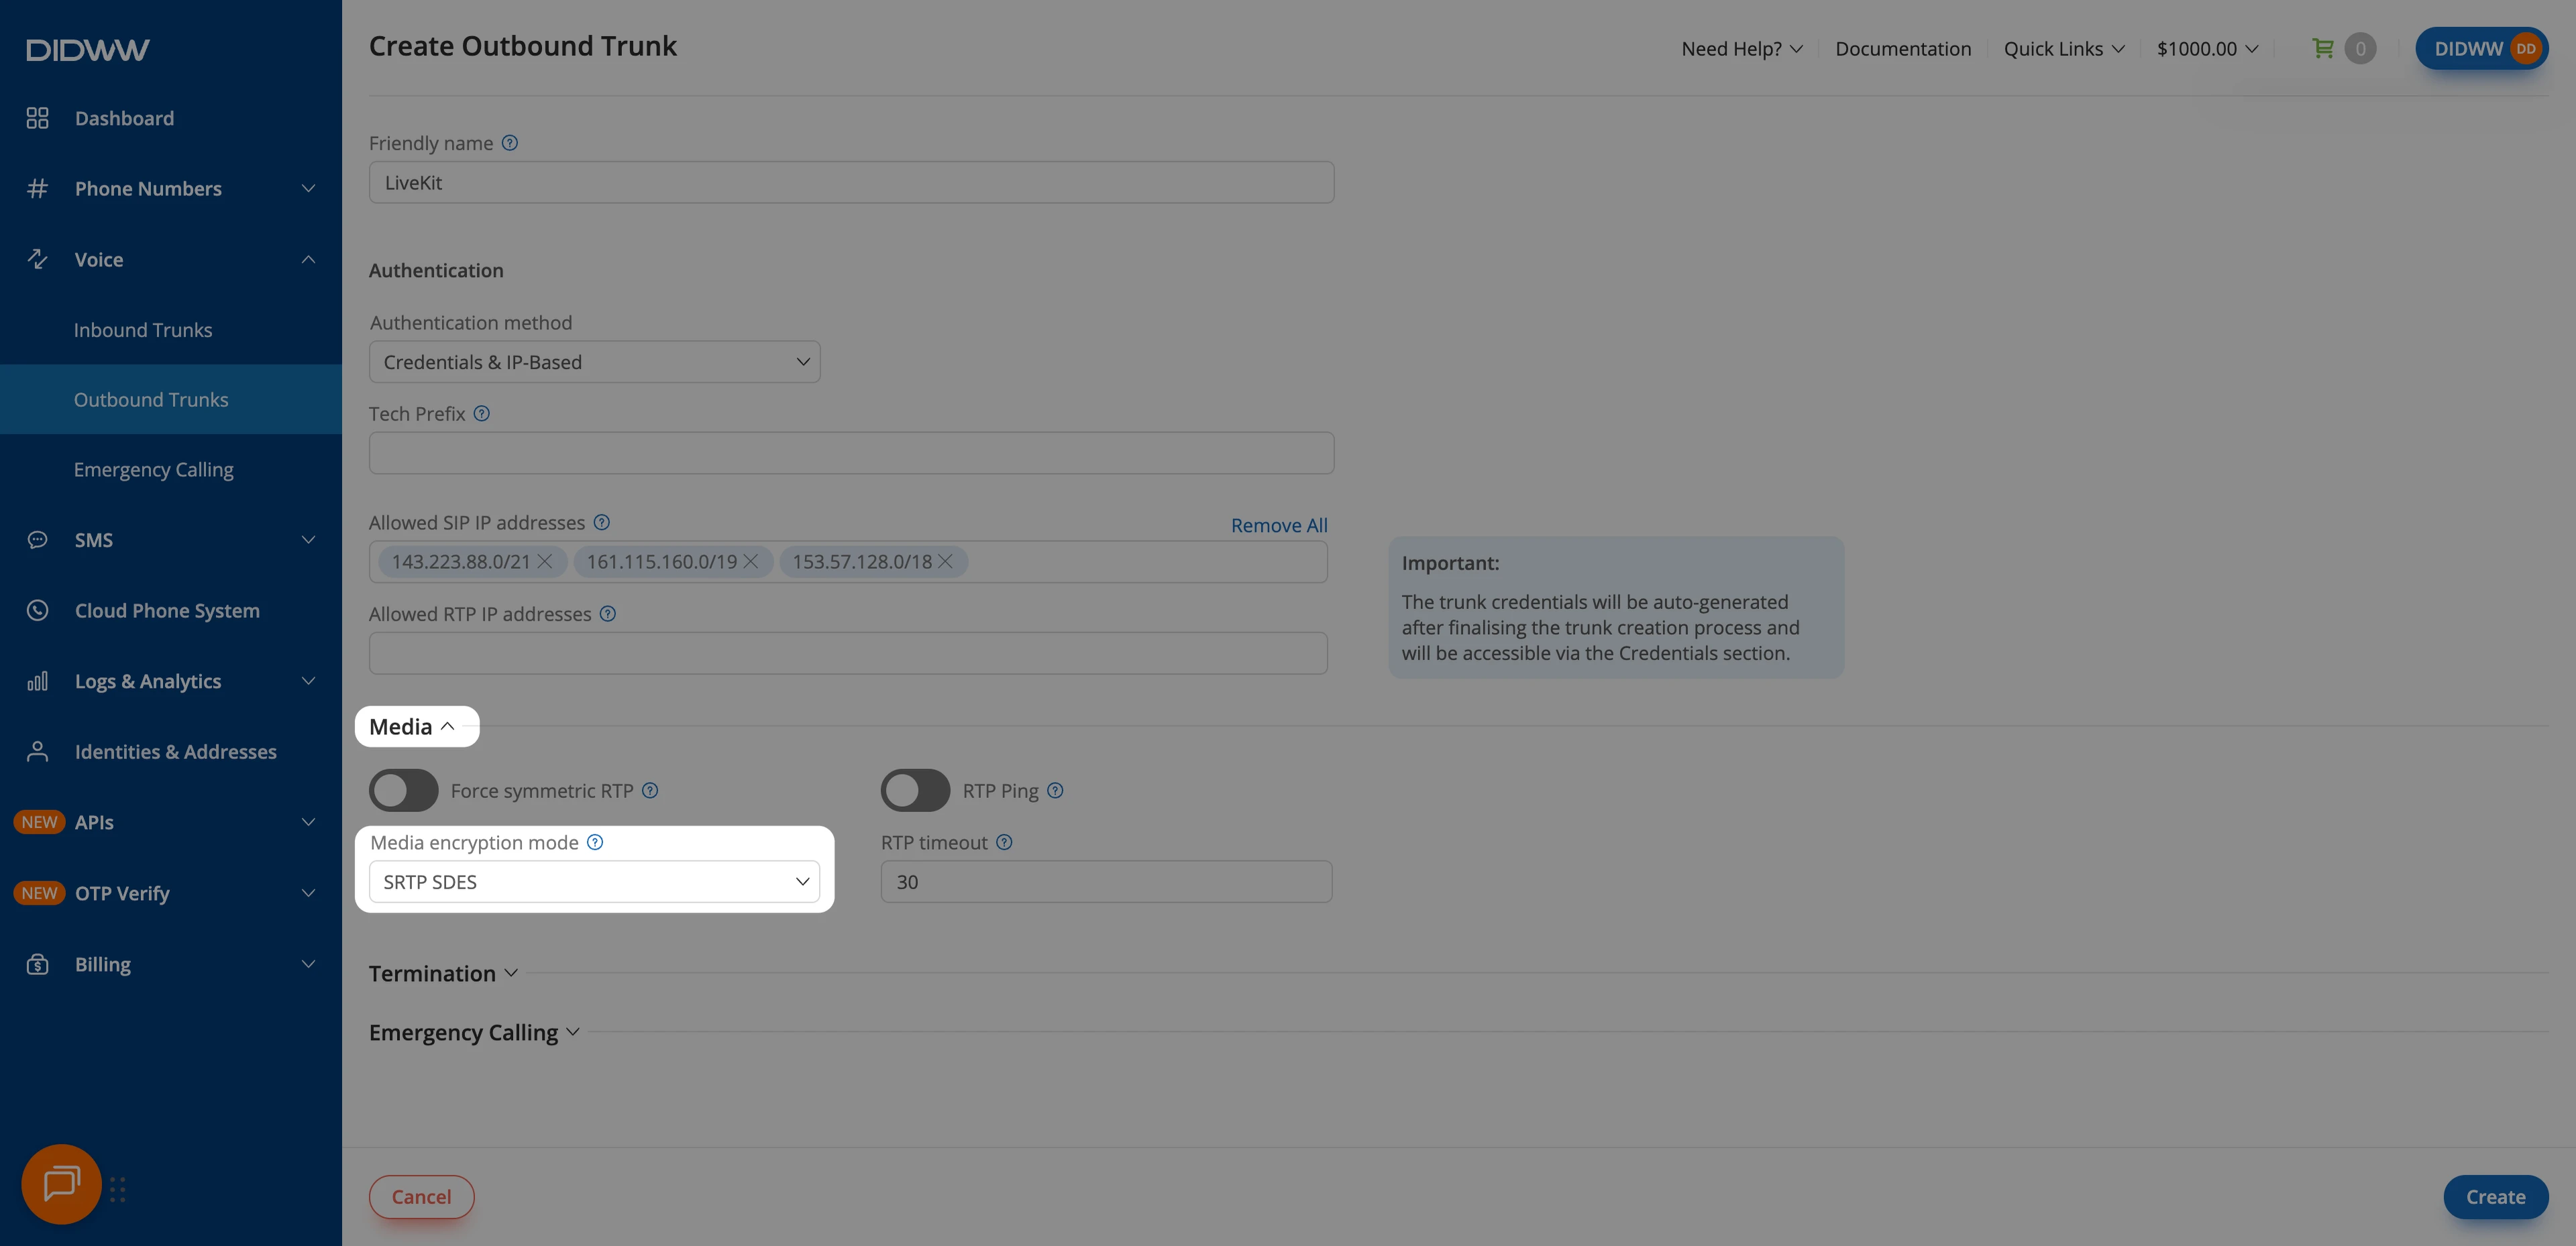Click the Allowed RTP IP addresses field
2576x1246 pixels.
coord(848,653)
